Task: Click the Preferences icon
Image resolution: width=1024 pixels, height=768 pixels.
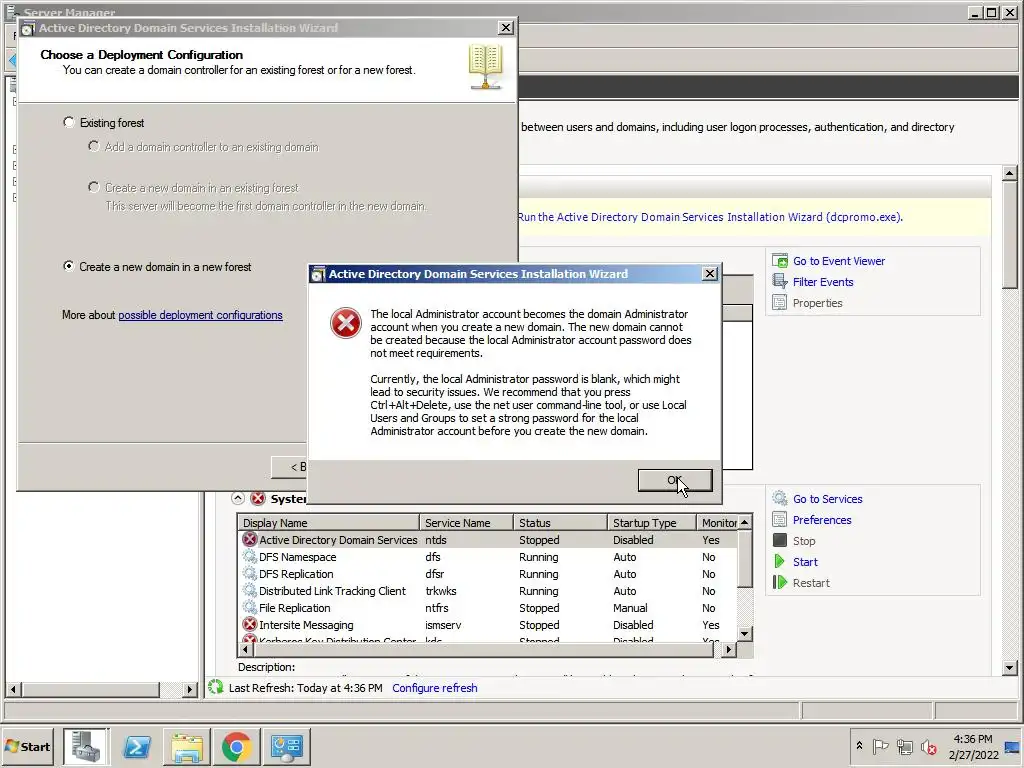Action: click(780, 519)
